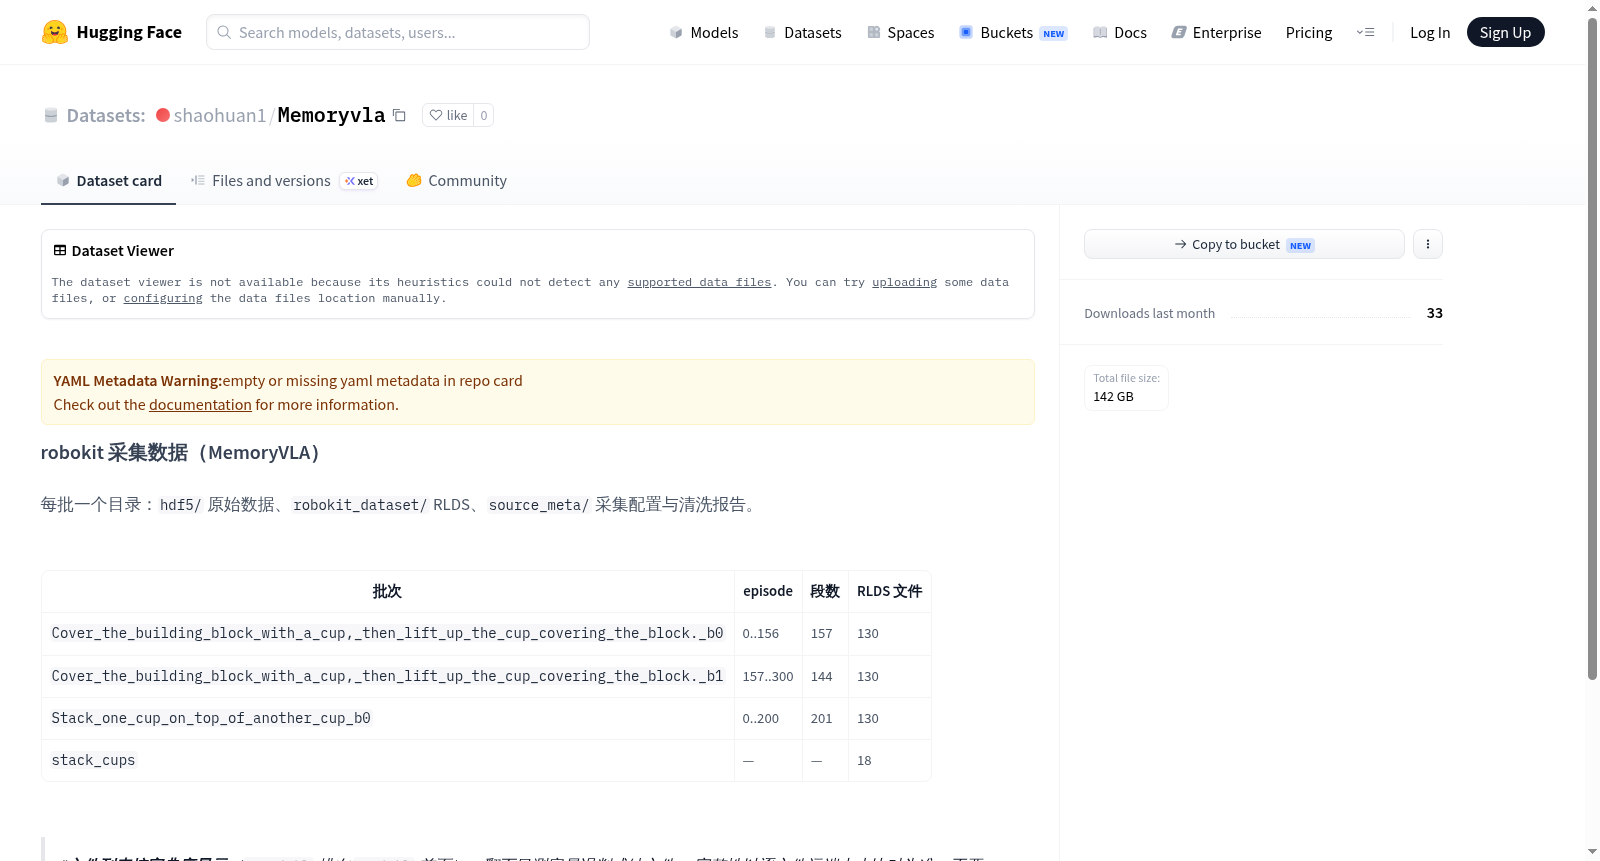This screenshot has width=1600, height=861.
Task: Open Pricing page
Action: click(1309, 32)
